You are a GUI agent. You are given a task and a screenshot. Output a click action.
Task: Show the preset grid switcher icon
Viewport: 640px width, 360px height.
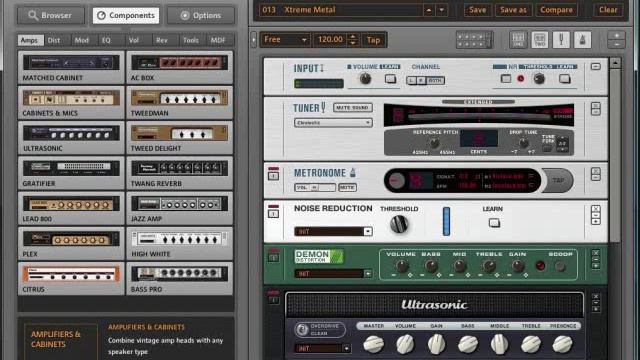click(x=474, y=40)
